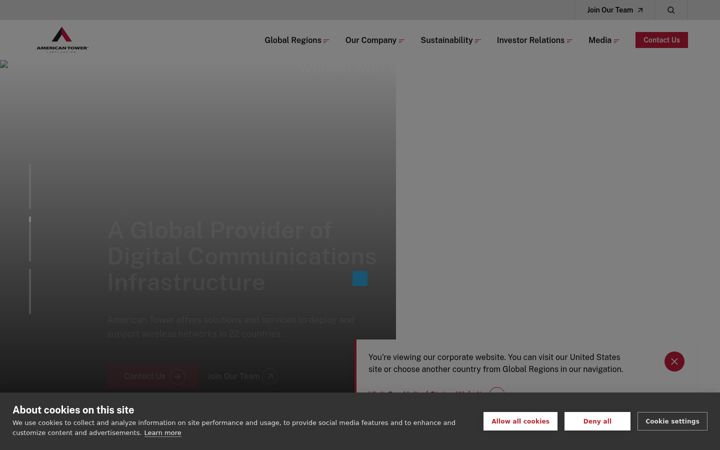Screen dimensions: 720x450
Task: Click the broken image icon below the logo
Action: click(4, 64)
